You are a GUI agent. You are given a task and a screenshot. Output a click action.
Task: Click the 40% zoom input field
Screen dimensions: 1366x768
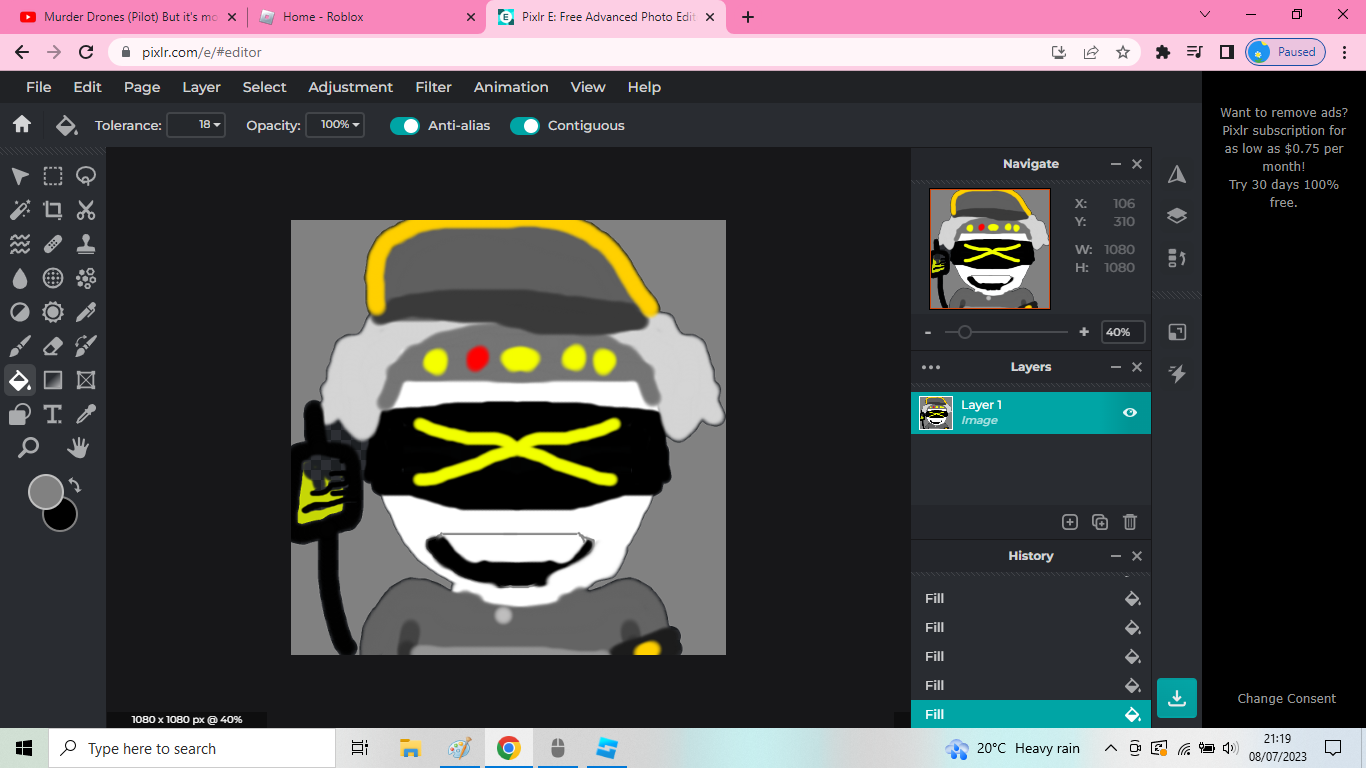click(x=1122, y=332)
